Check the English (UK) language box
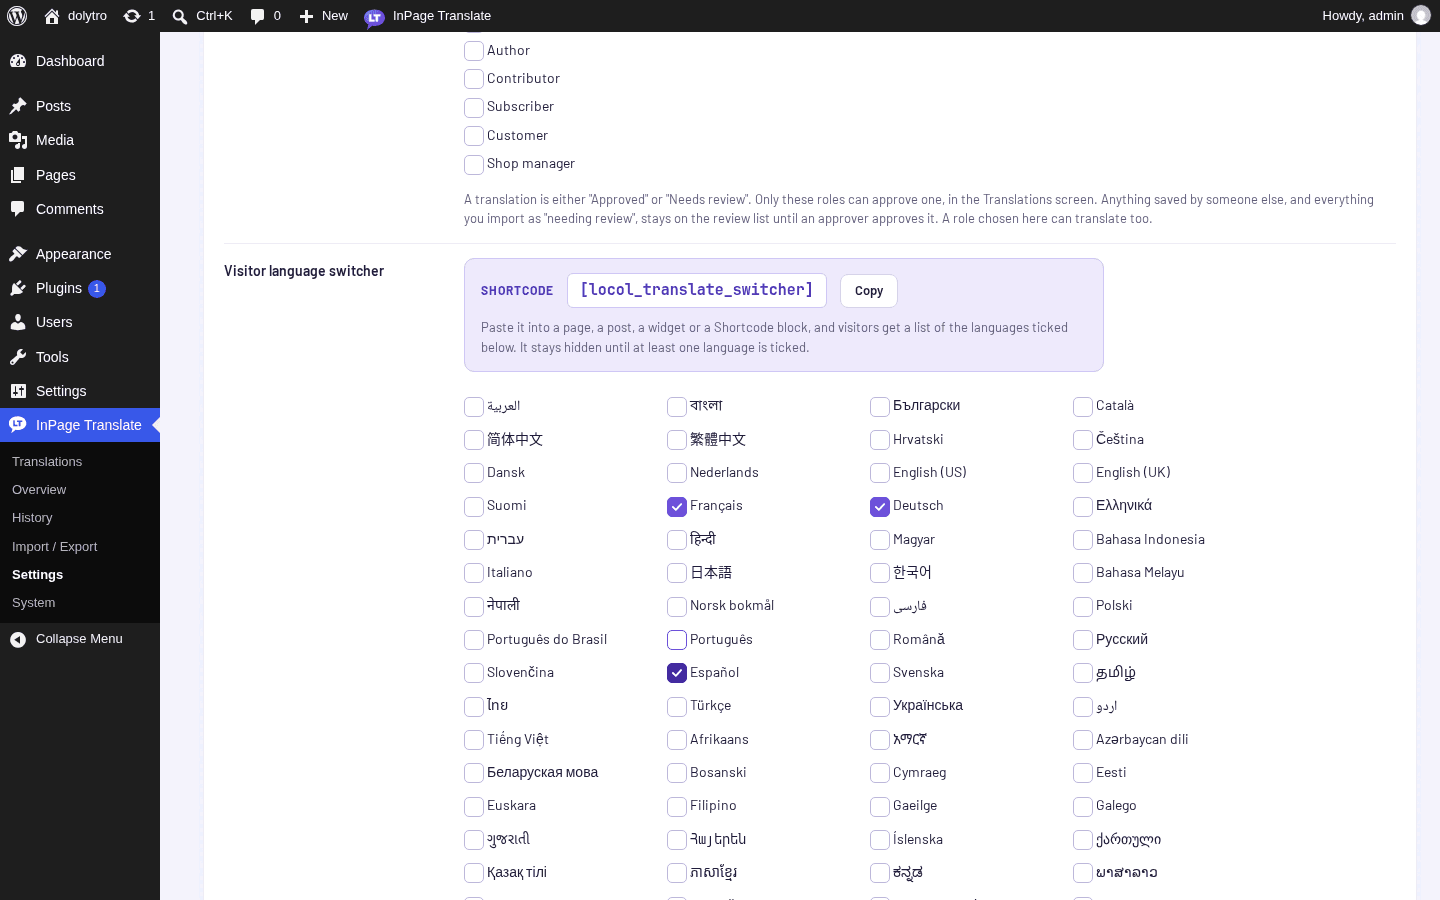The image size is (1440, 900). (x=1083, y=474)
